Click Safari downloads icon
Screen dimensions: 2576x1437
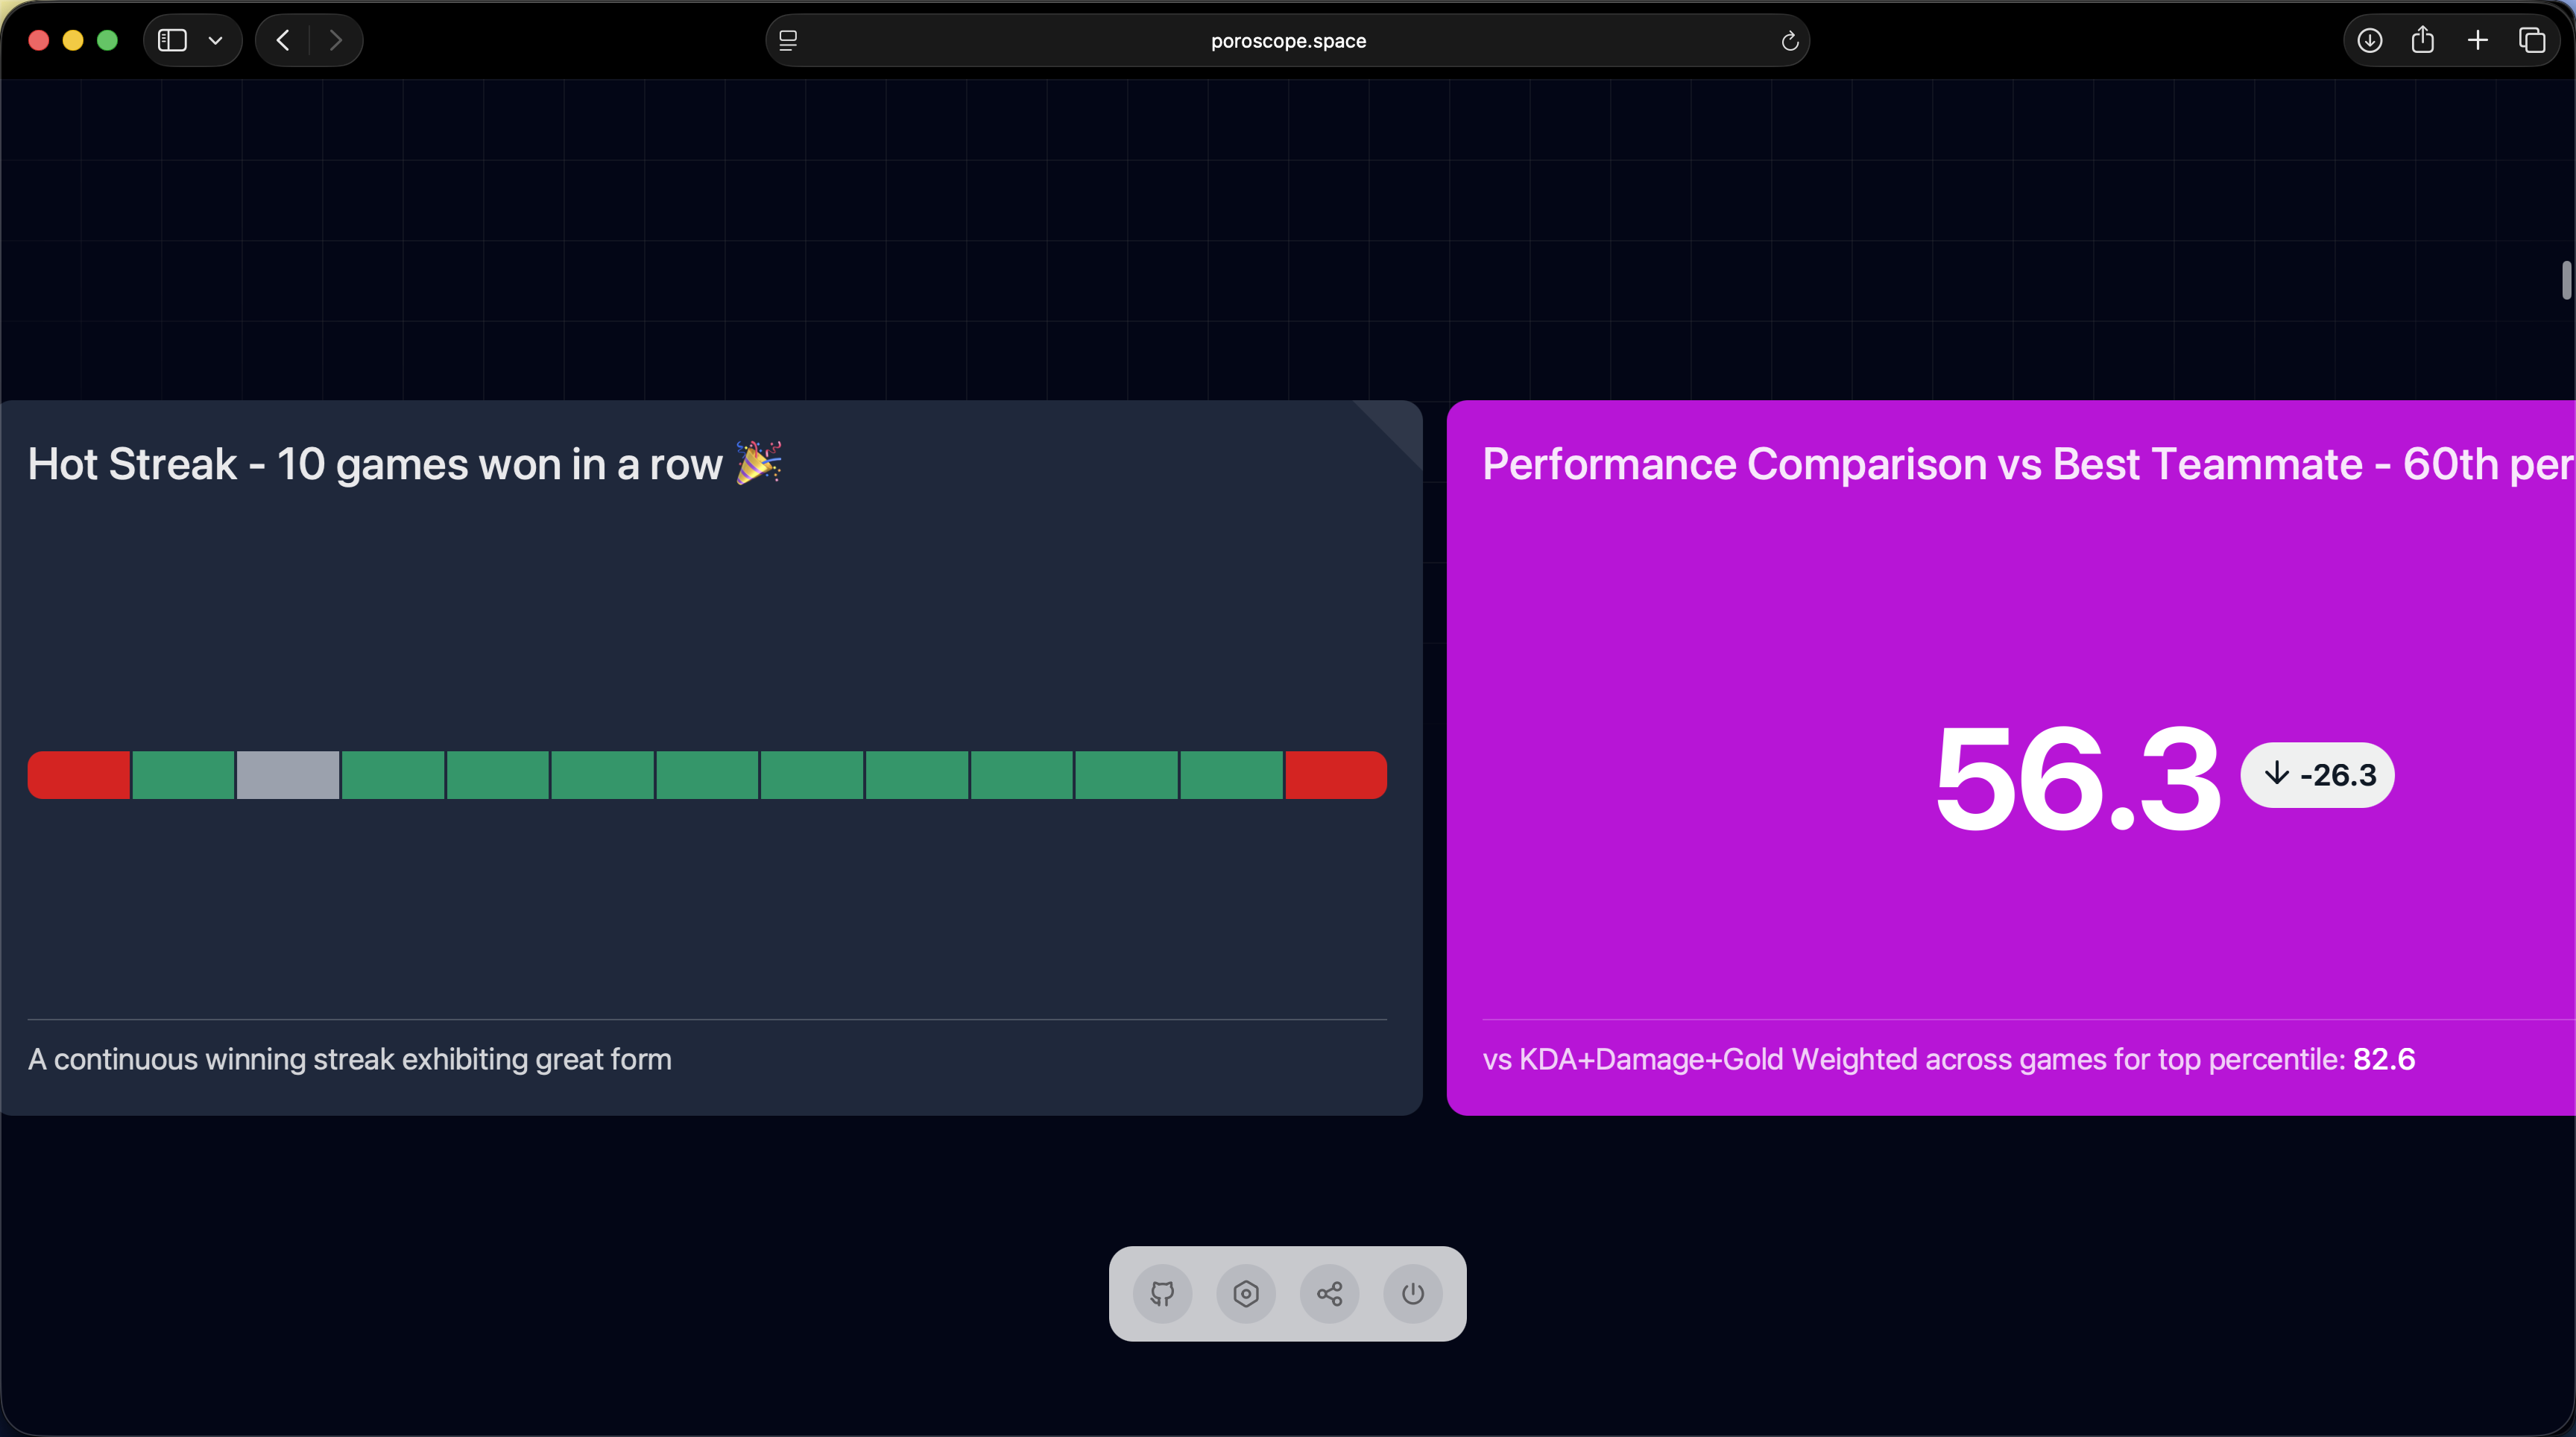(2369, 40)
